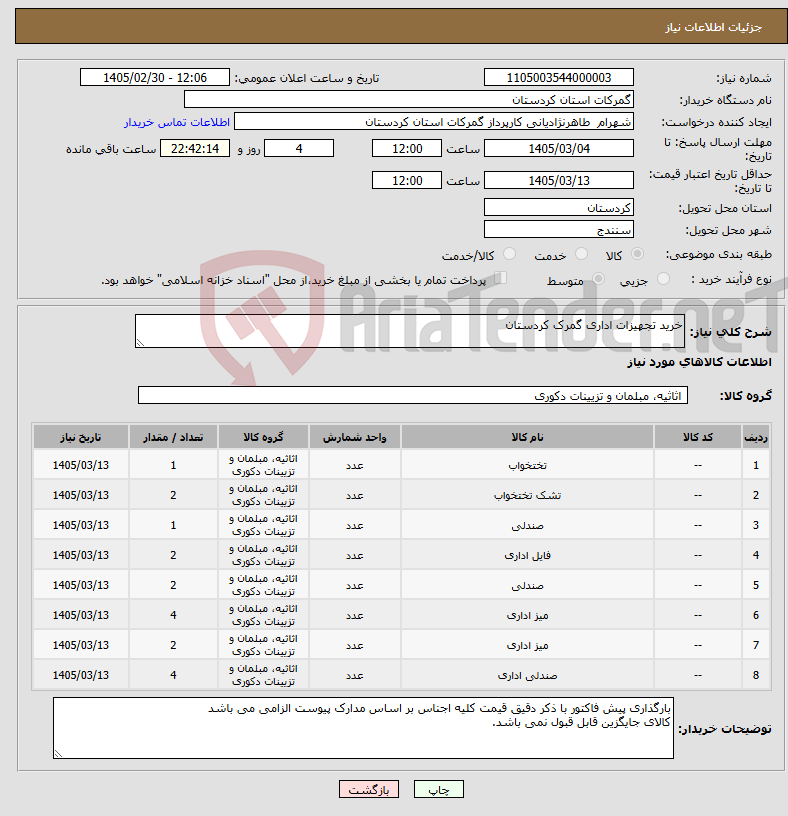Choose the جزیی purchase type radio
Screen dimensions: 788x816
pyautogui.click(x=663, y=279)
